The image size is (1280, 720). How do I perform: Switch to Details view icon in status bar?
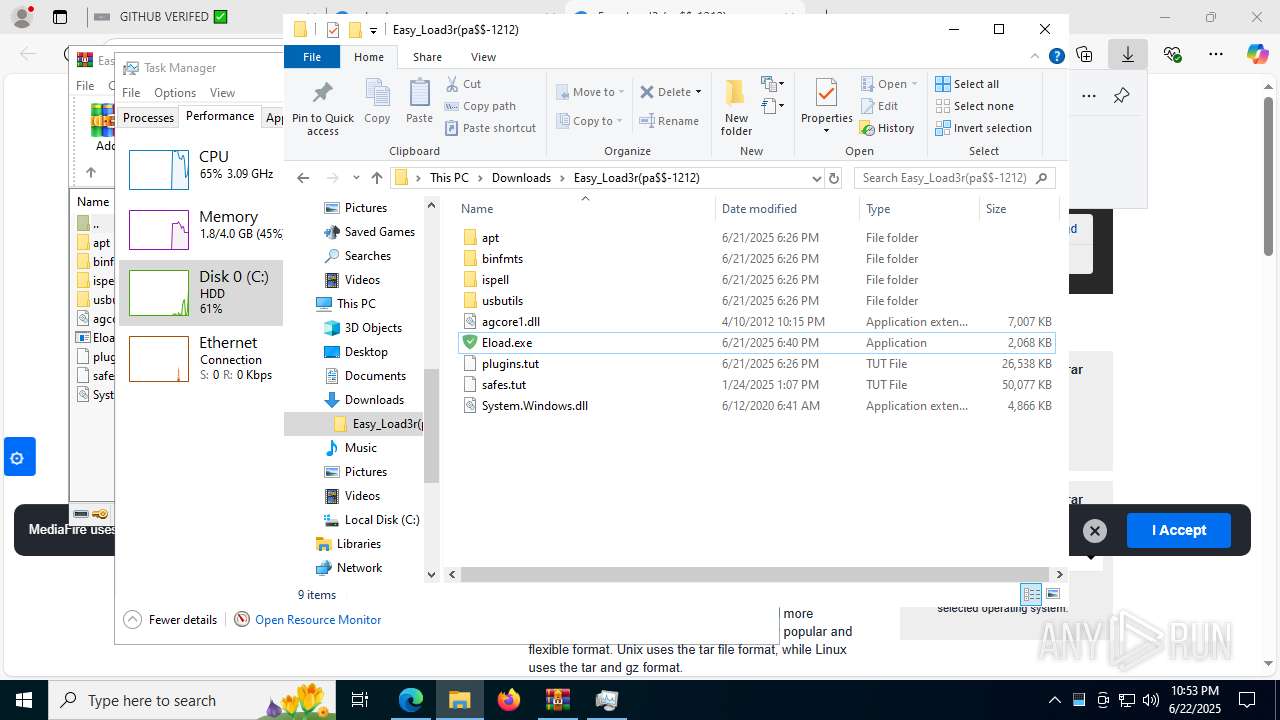(1031, 594)
